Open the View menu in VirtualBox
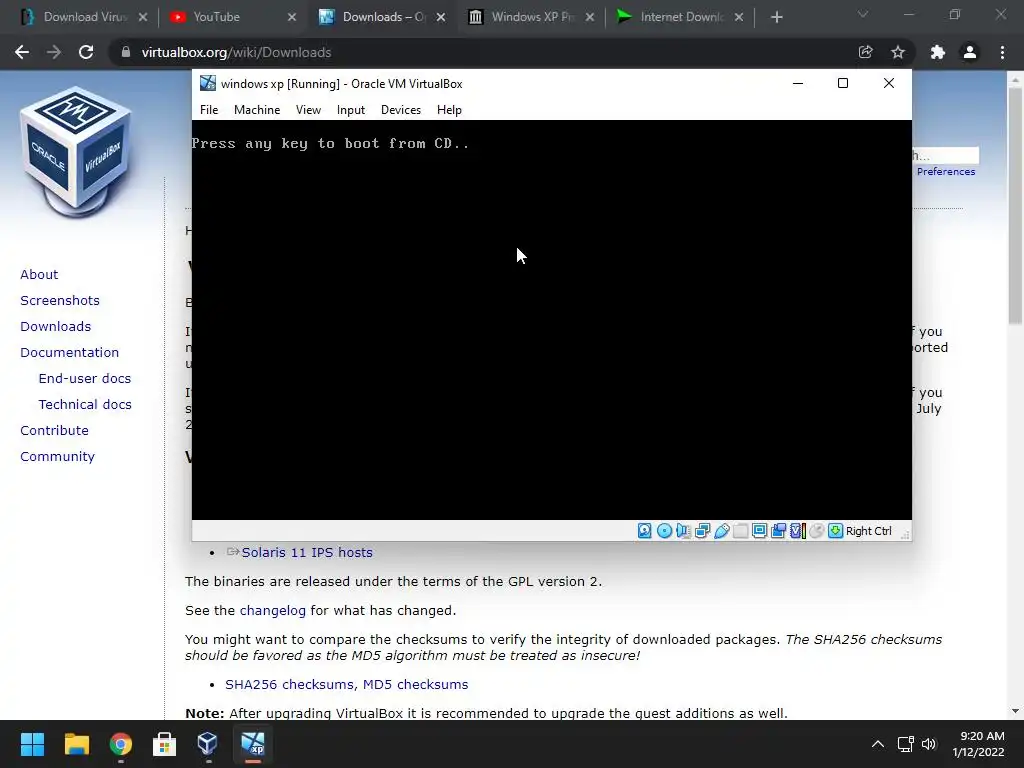The height and width of the screenshot is (768, 1024). point(308,110)
